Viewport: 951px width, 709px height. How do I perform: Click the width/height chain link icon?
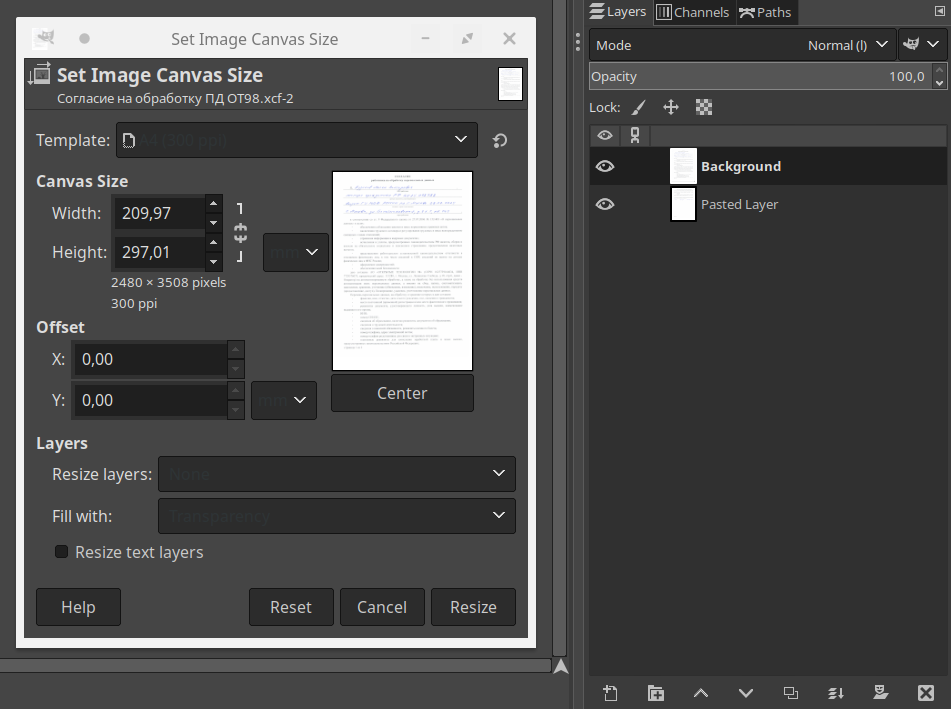(x=240, y=232)
